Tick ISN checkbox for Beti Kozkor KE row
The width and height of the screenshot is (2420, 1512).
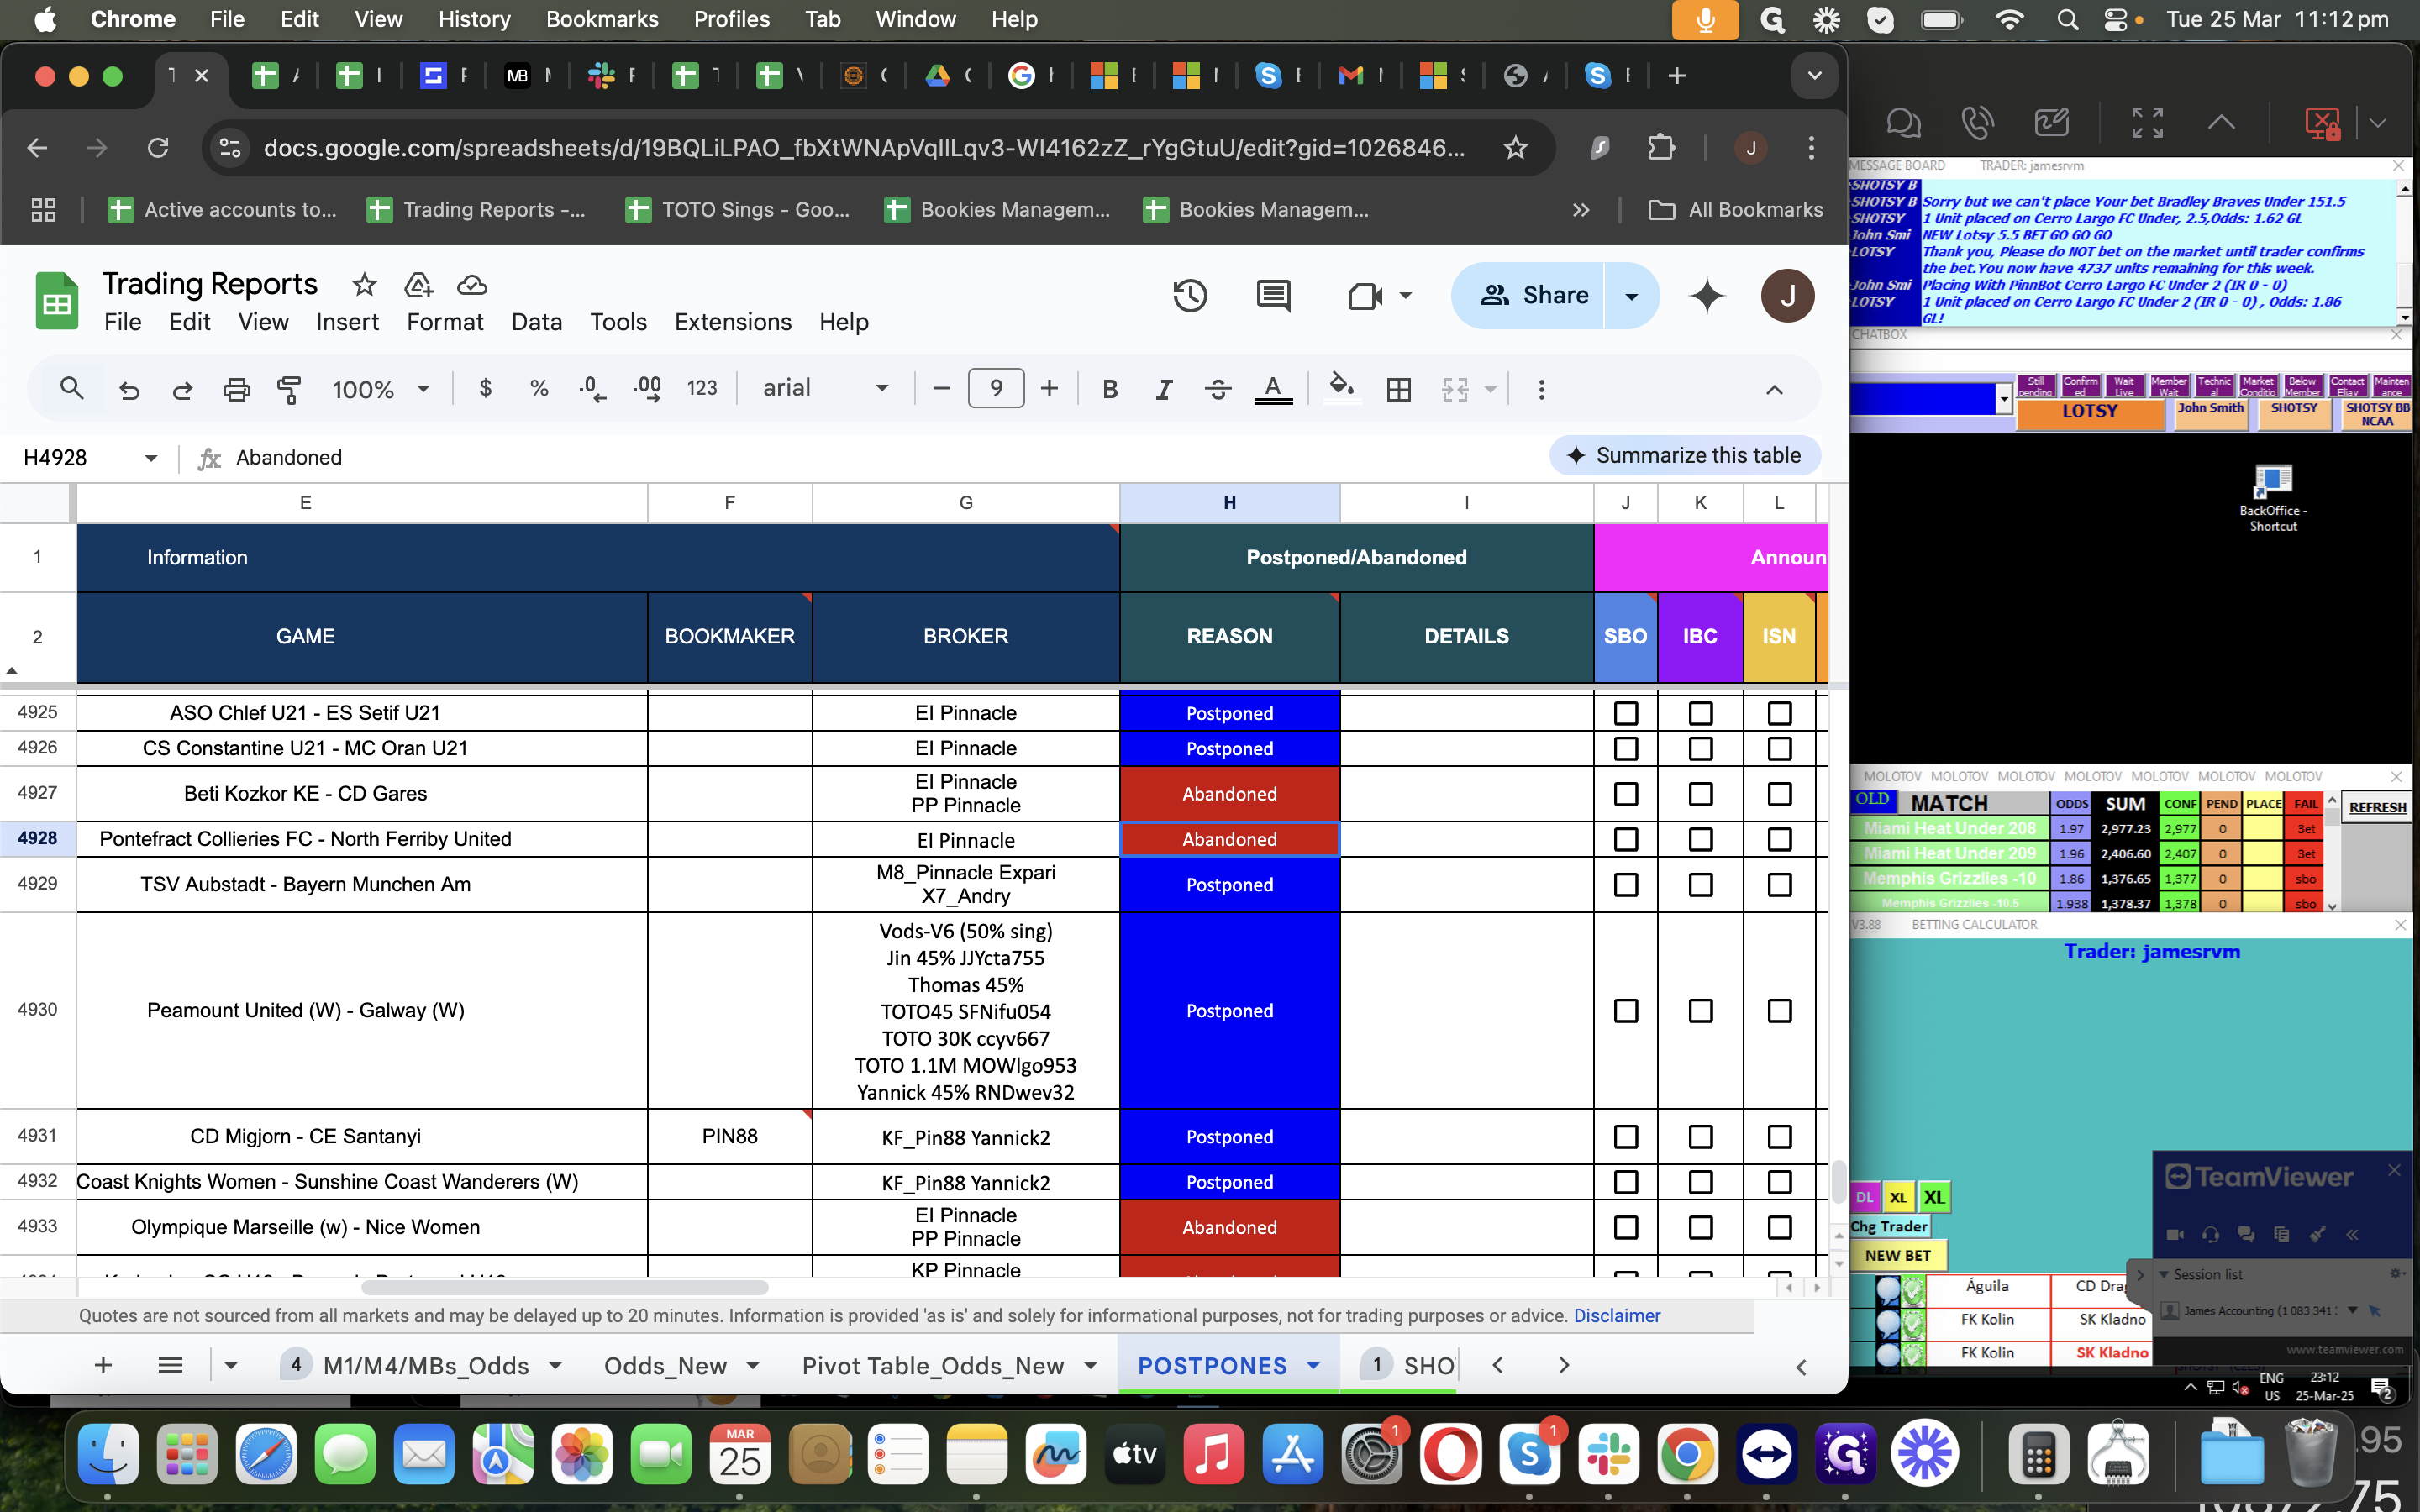pos(1779,793)
